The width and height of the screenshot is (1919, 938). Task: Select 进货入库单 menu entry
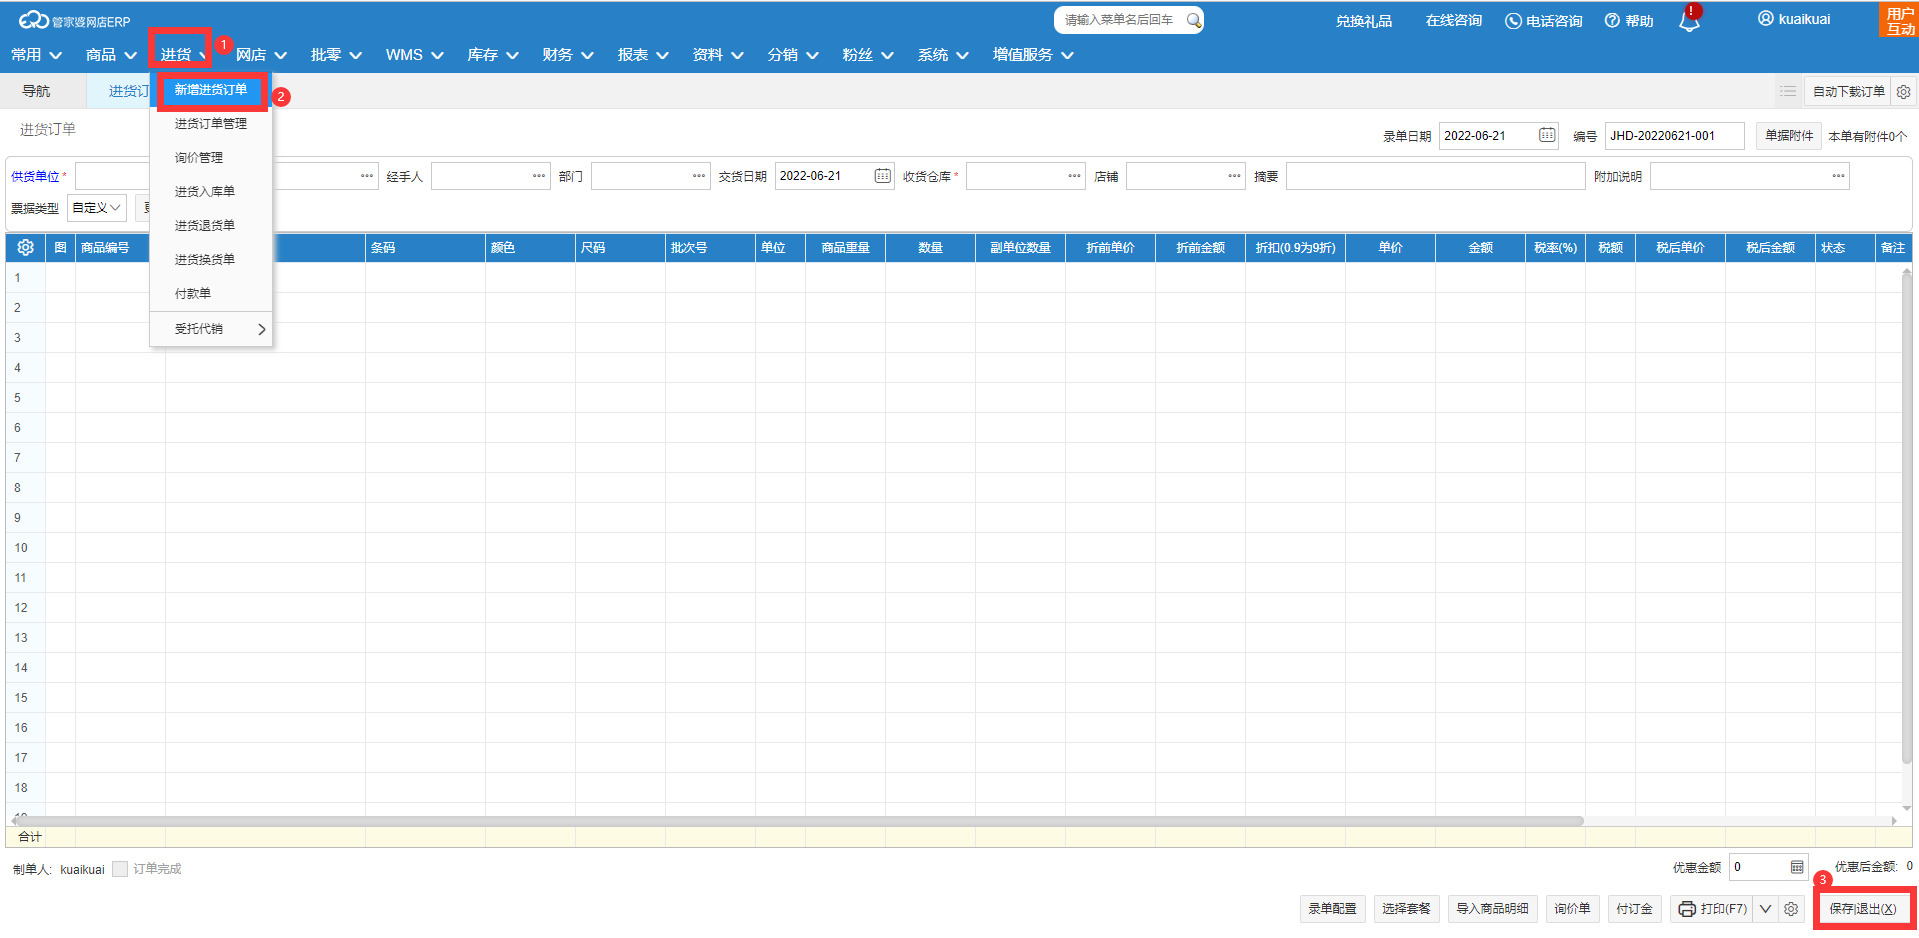click(x=211, y=192)
